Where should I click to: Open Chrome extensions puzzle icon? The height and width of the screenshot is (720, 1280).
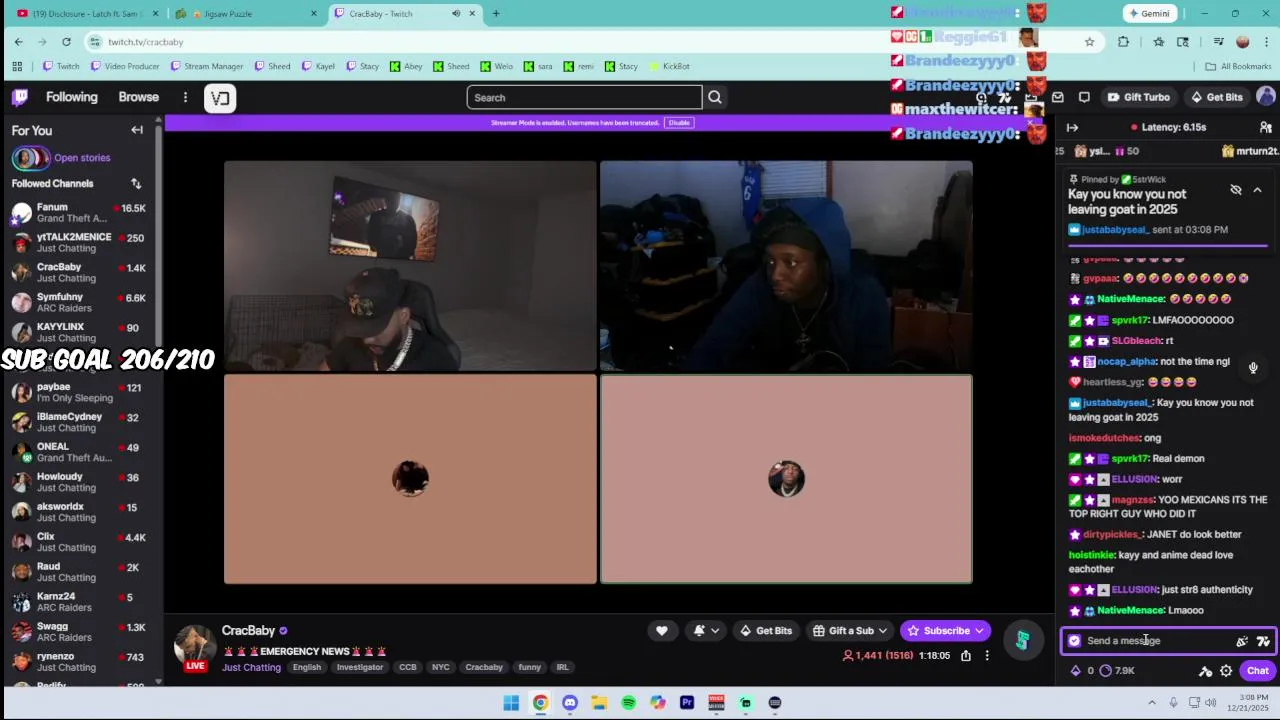(1123, 41)
